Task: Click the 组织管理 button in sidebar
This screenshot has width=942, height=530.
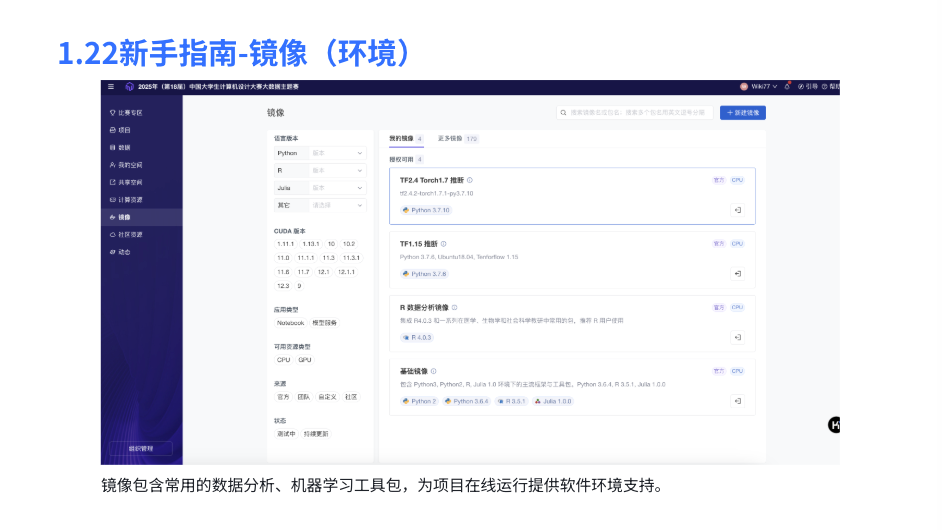Action: 140,448
